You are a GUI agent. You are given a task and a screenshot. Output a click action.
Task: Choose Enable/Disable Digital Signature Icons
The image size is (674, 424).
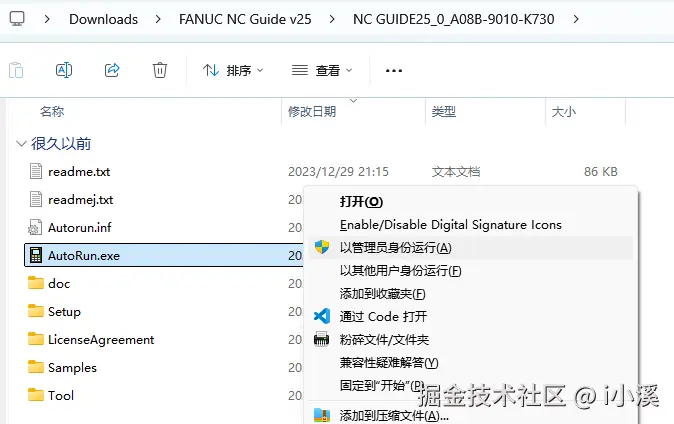pos(450,224)
